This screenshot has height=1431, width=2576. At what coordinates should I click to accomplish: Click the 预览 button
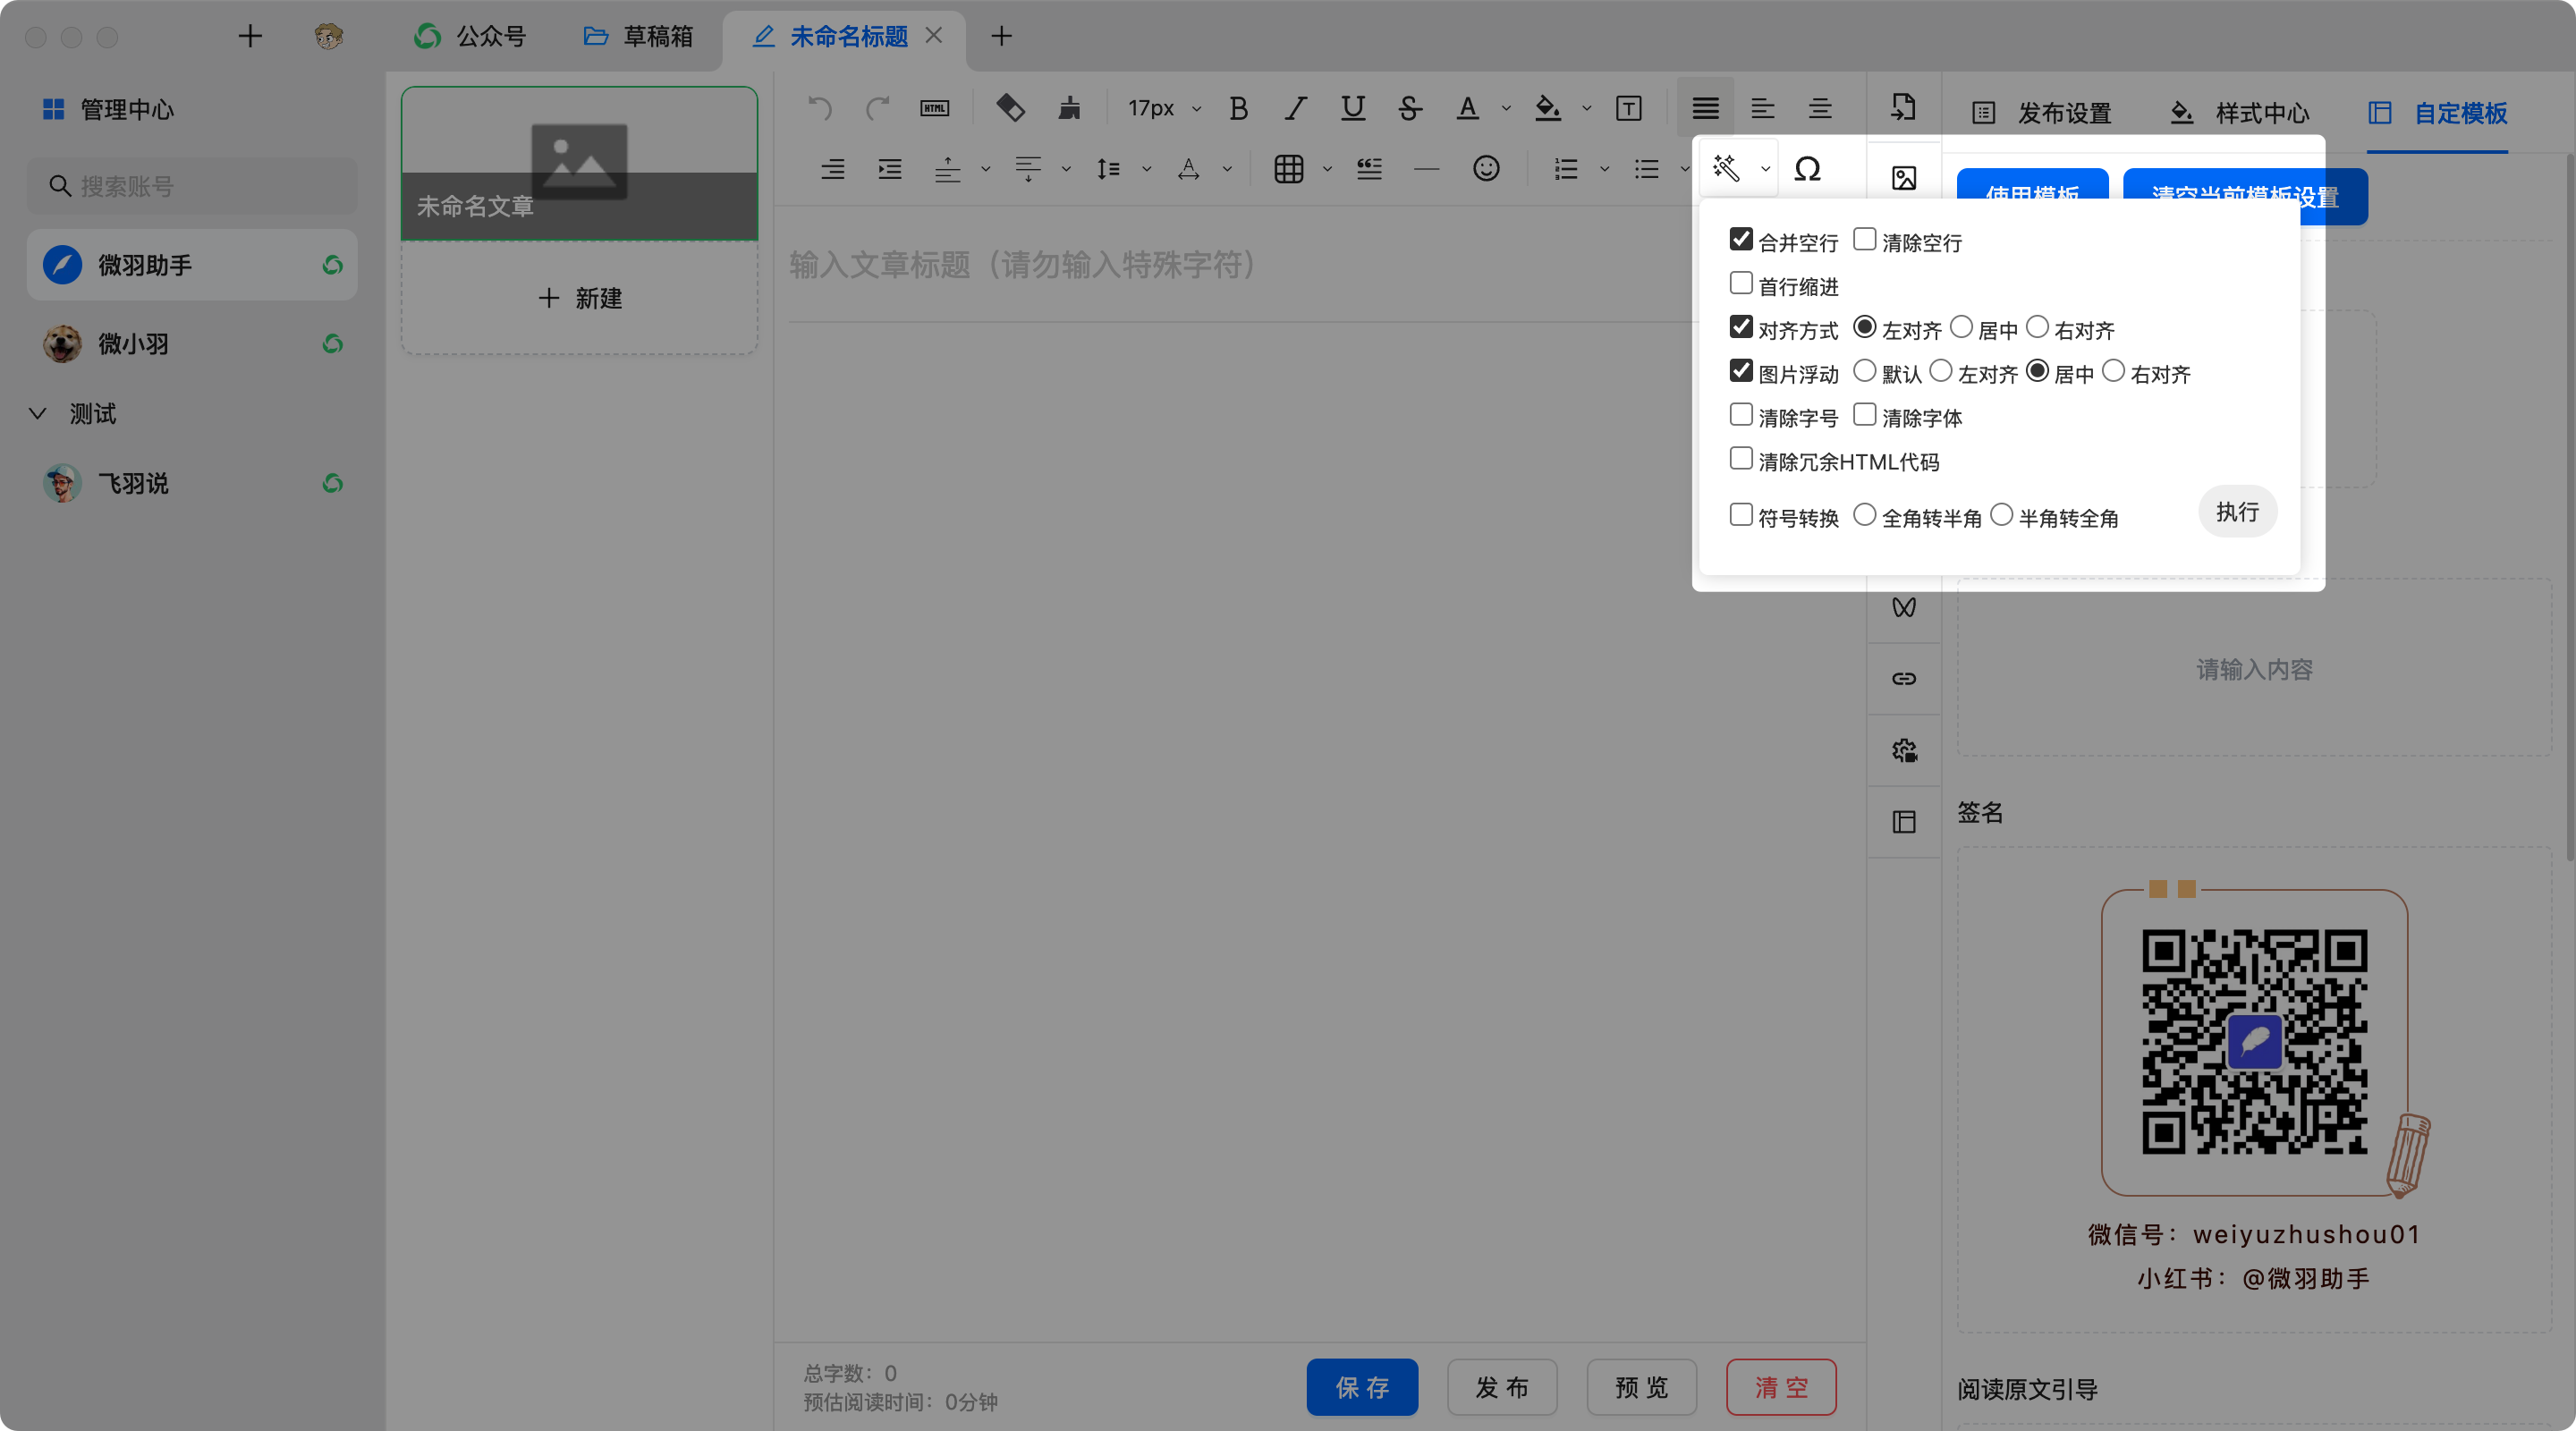1642,1387
